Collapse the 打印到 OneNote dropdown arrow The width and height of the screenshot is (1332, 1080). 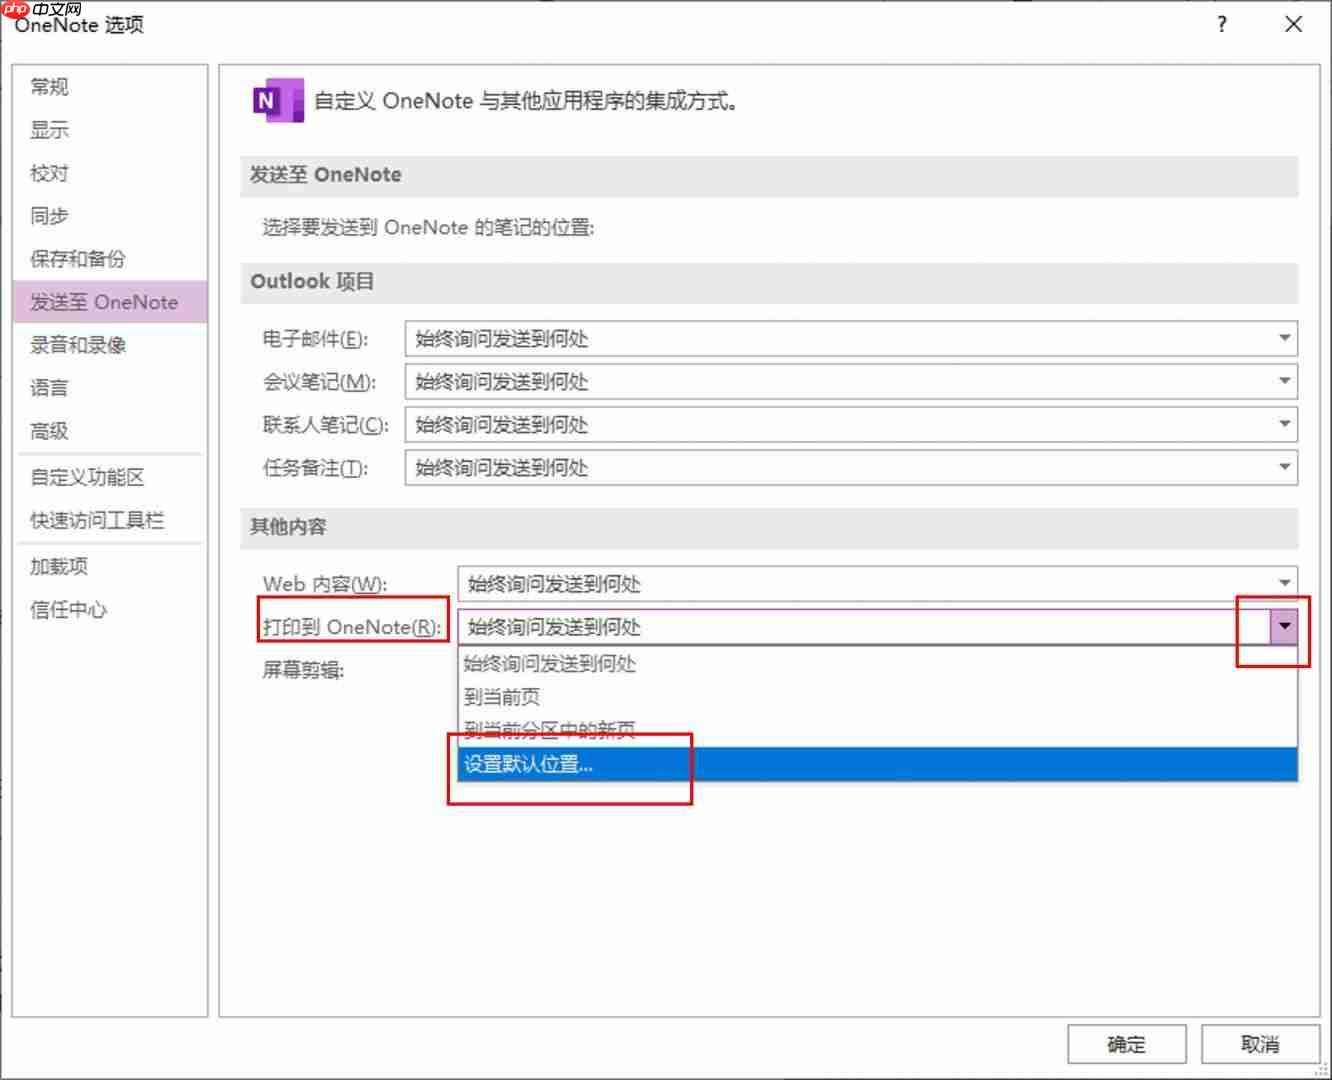[x=1284, y=627]
